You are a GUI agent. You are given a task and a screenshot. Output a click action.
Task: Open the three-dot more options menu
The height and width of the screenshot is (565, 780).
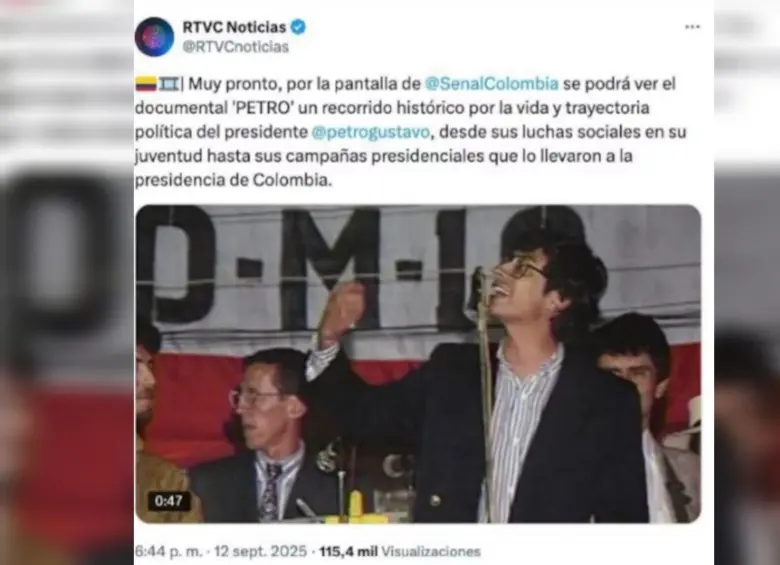[x=692, y=27]
